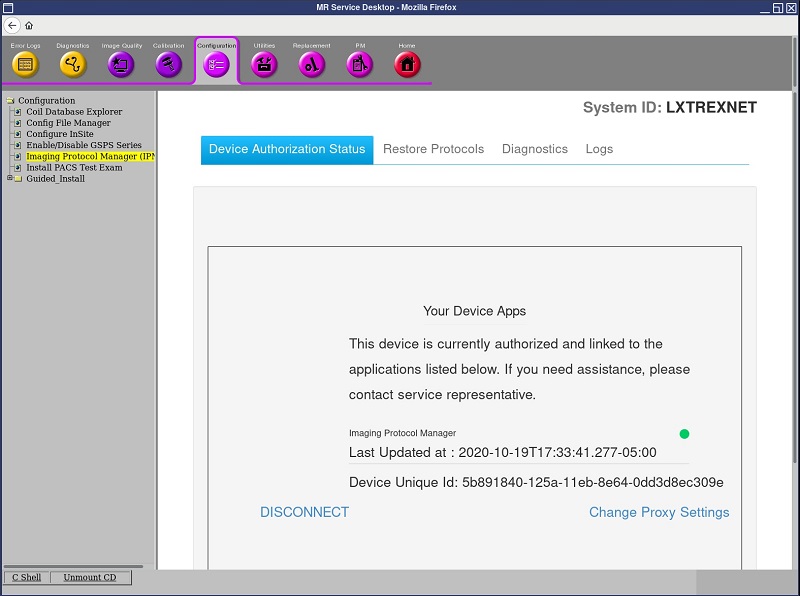
Task: Expand the Guided_Install tree folder
Action: pyautogui.click(x=10, y=179)
